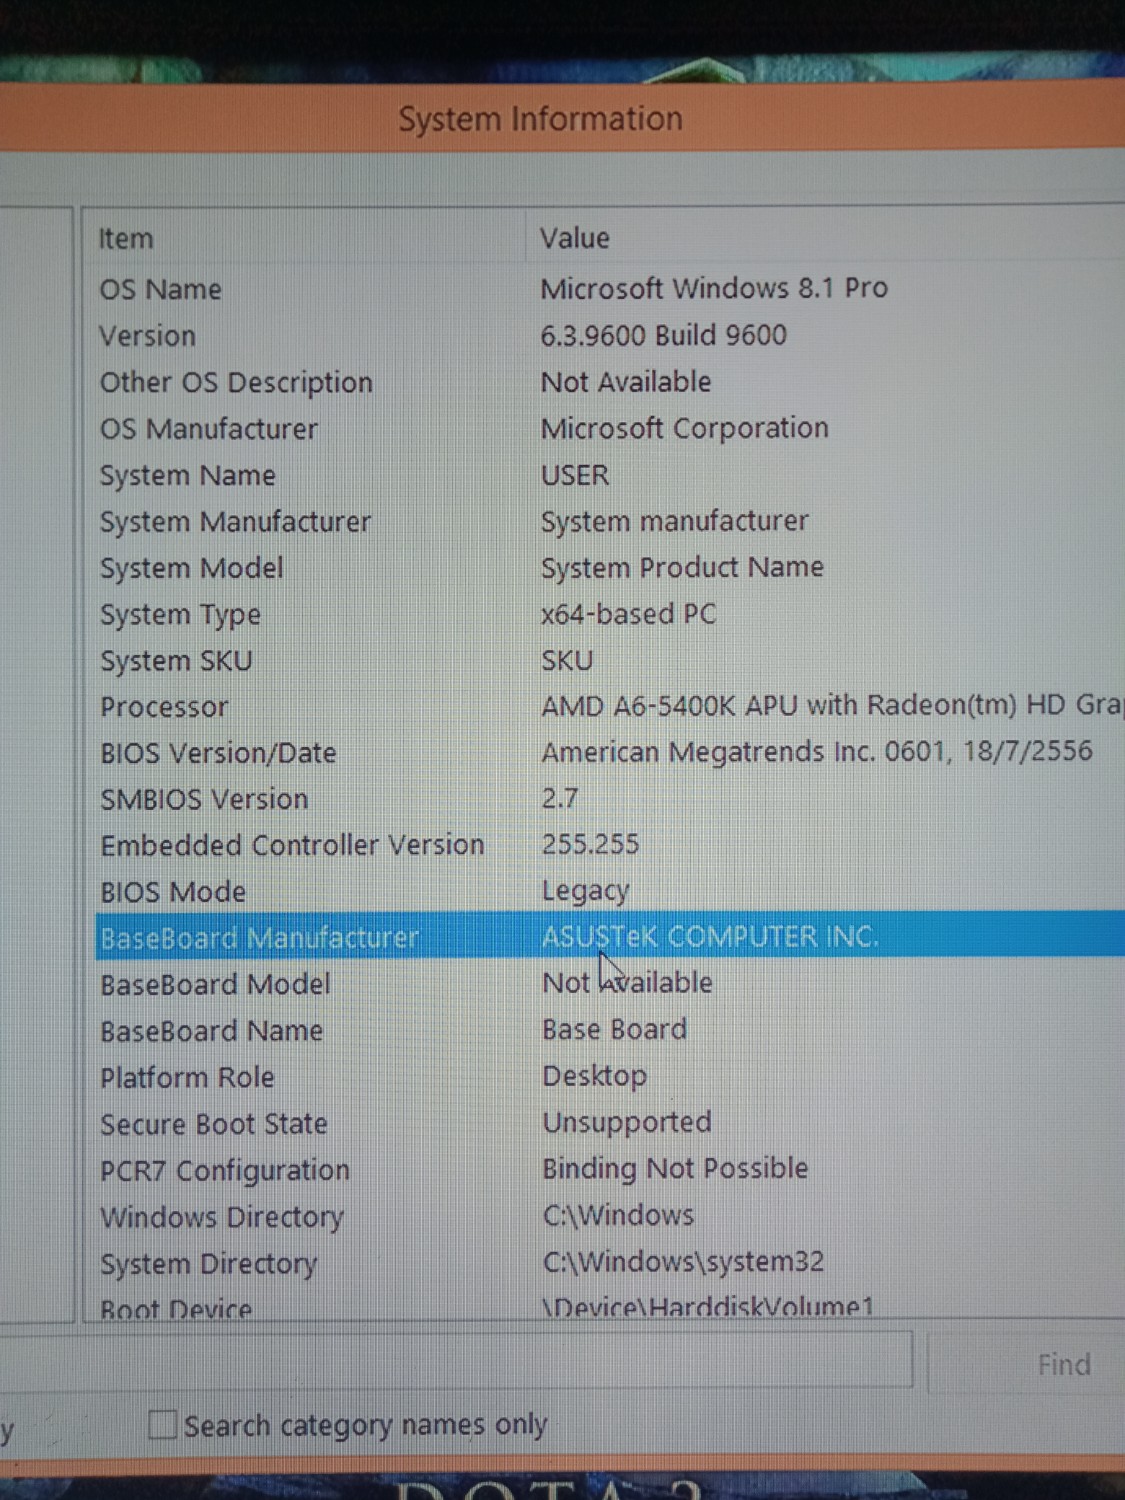This screenshot has width=1125, height=1500.
Task: Click the ASUSTeK COMPUTER INC. value
Action: pos(710,936)
